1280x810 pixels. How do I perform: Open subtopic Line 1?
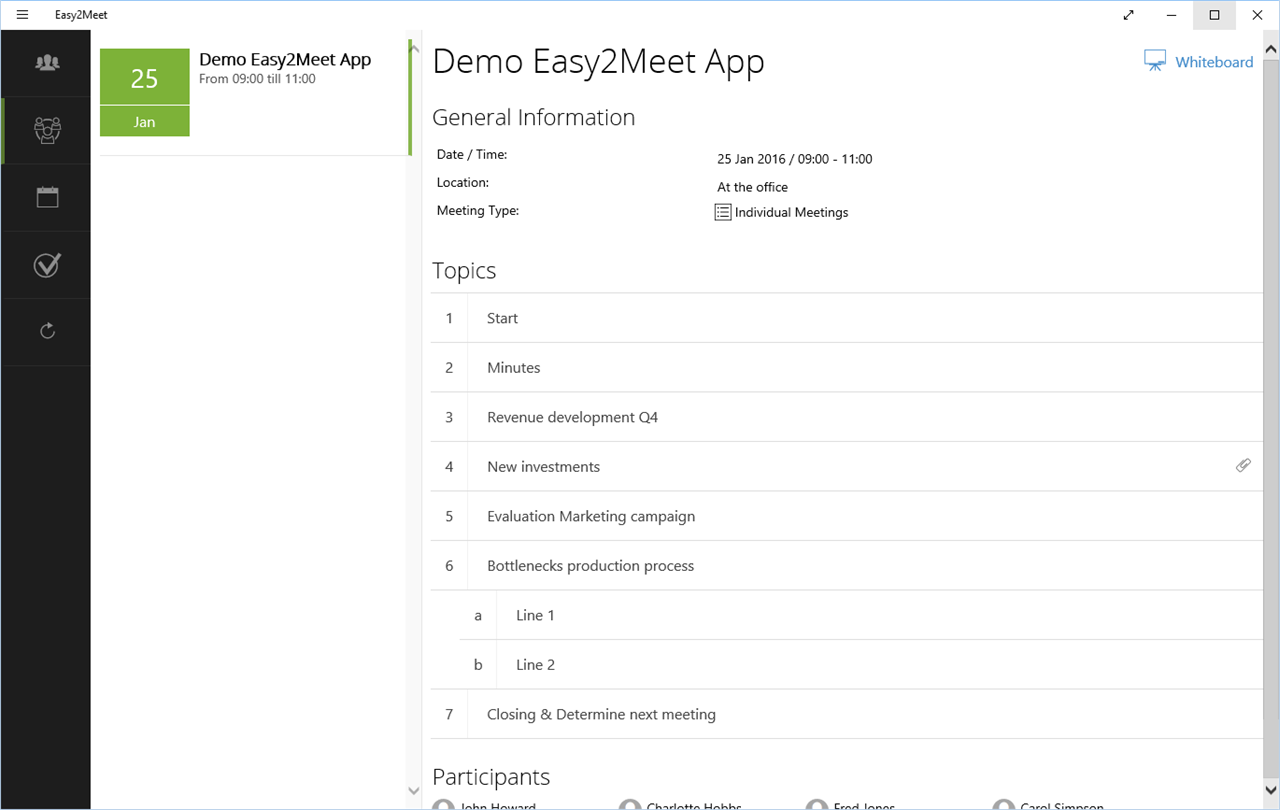click(x=862, y=615)
